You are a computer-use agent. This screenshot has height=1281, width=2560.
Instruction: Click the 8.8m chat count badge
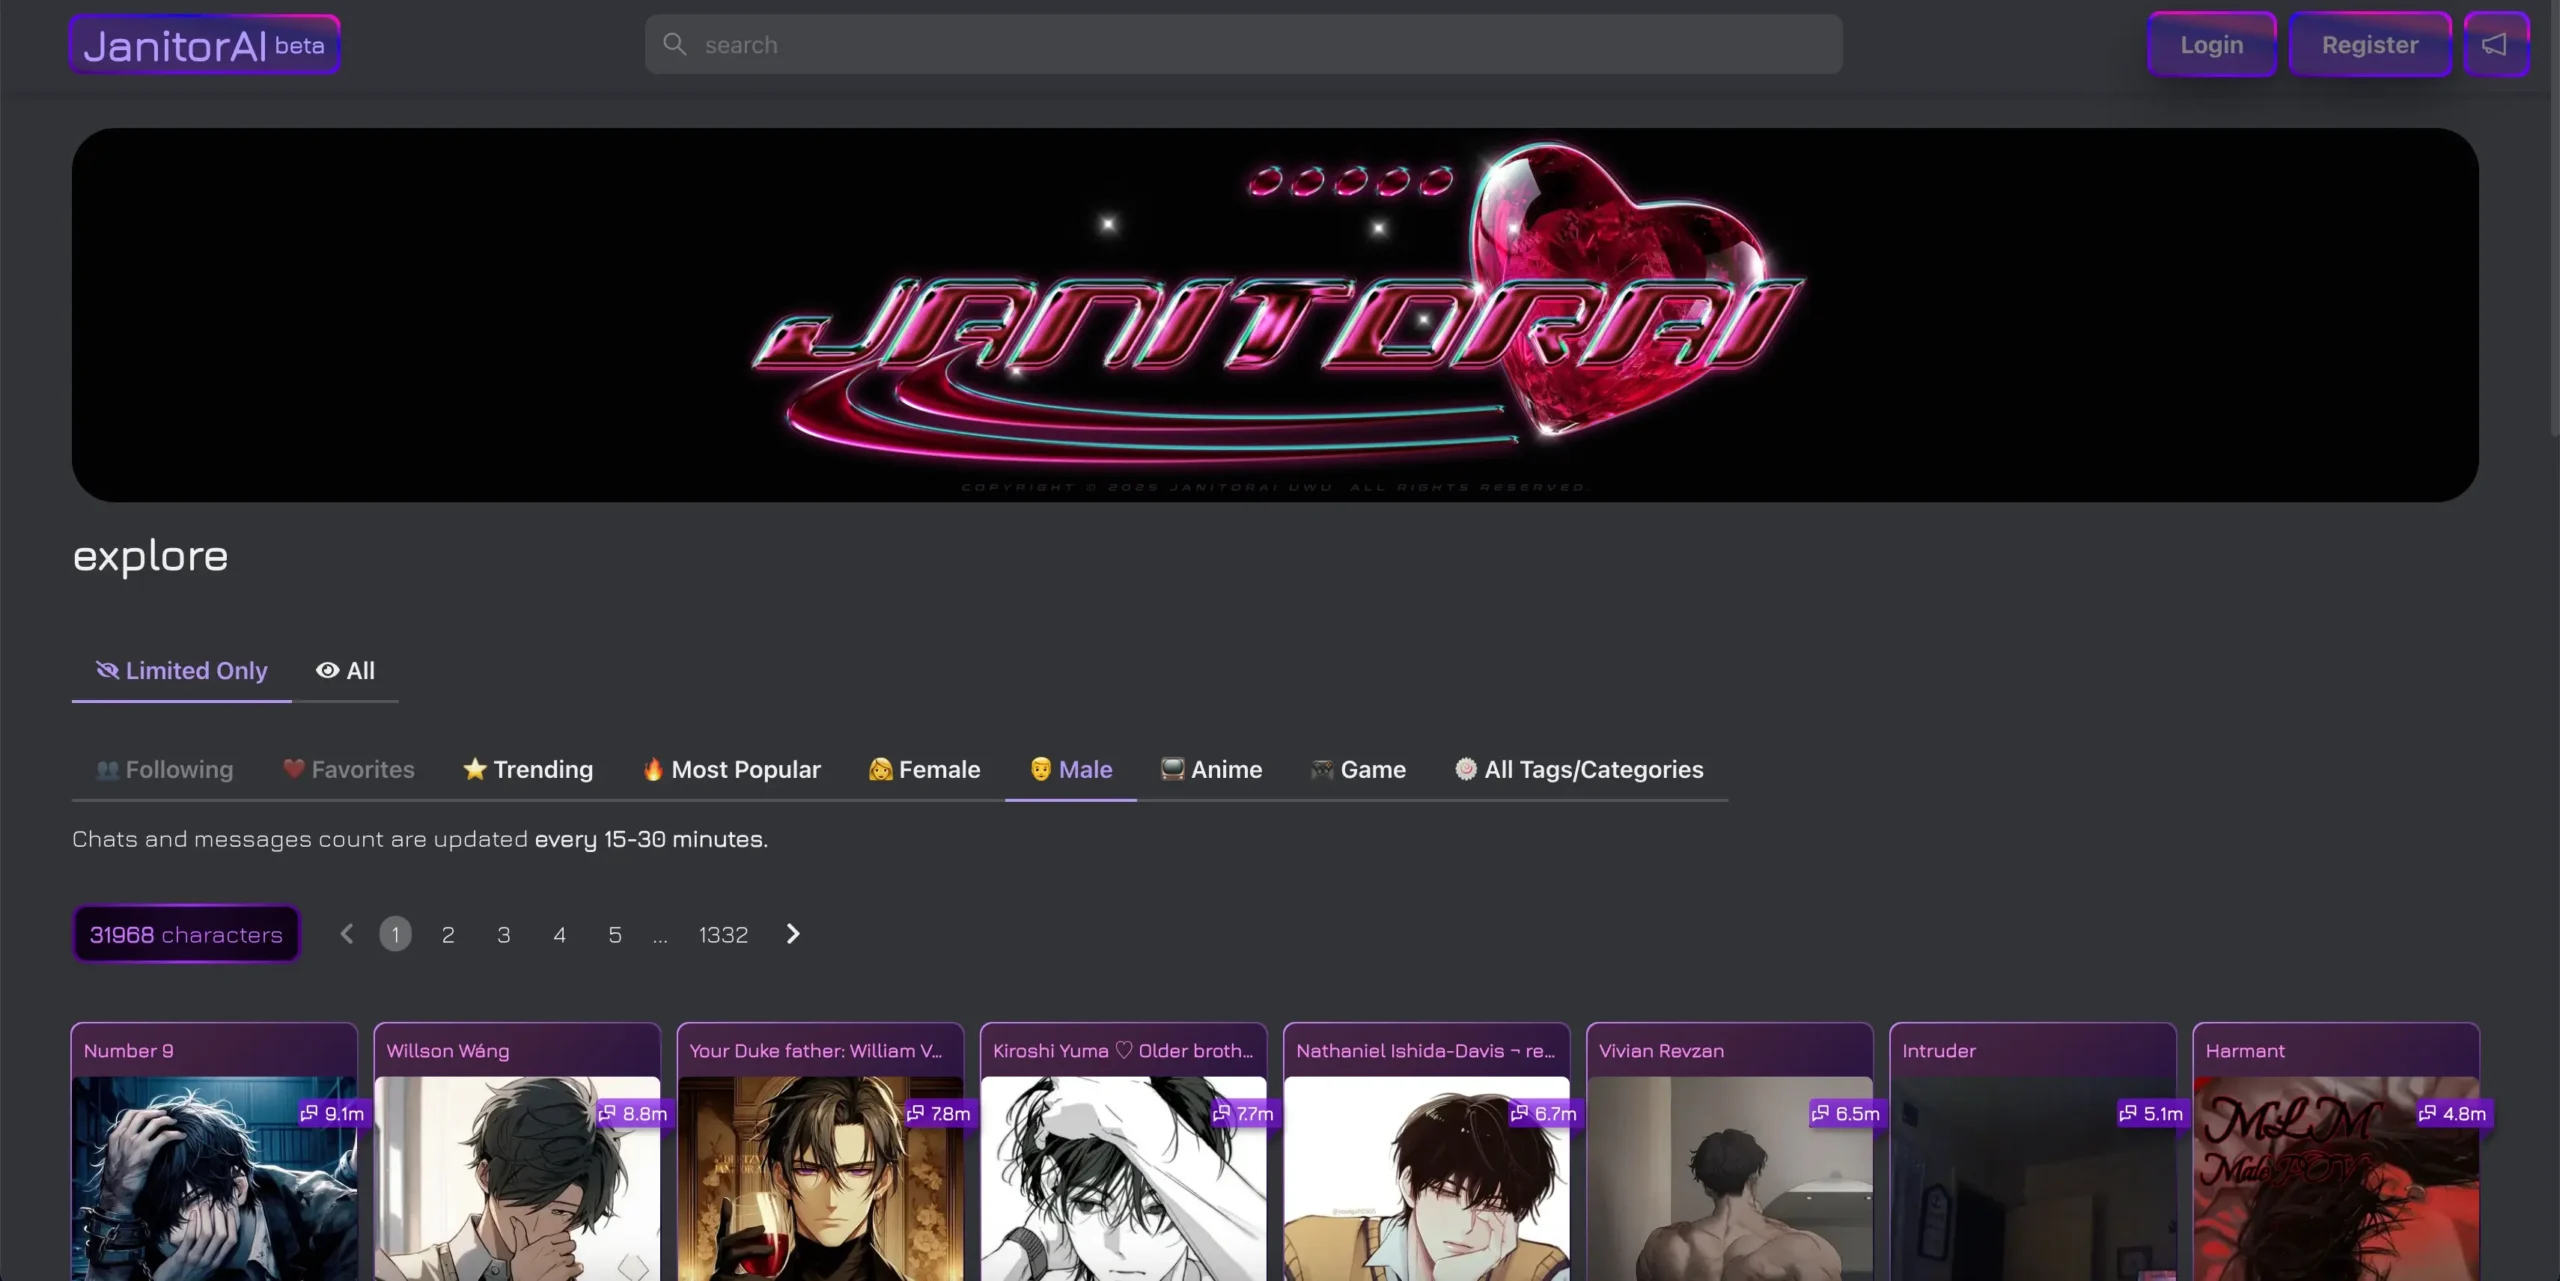[x=634, y=1113]
